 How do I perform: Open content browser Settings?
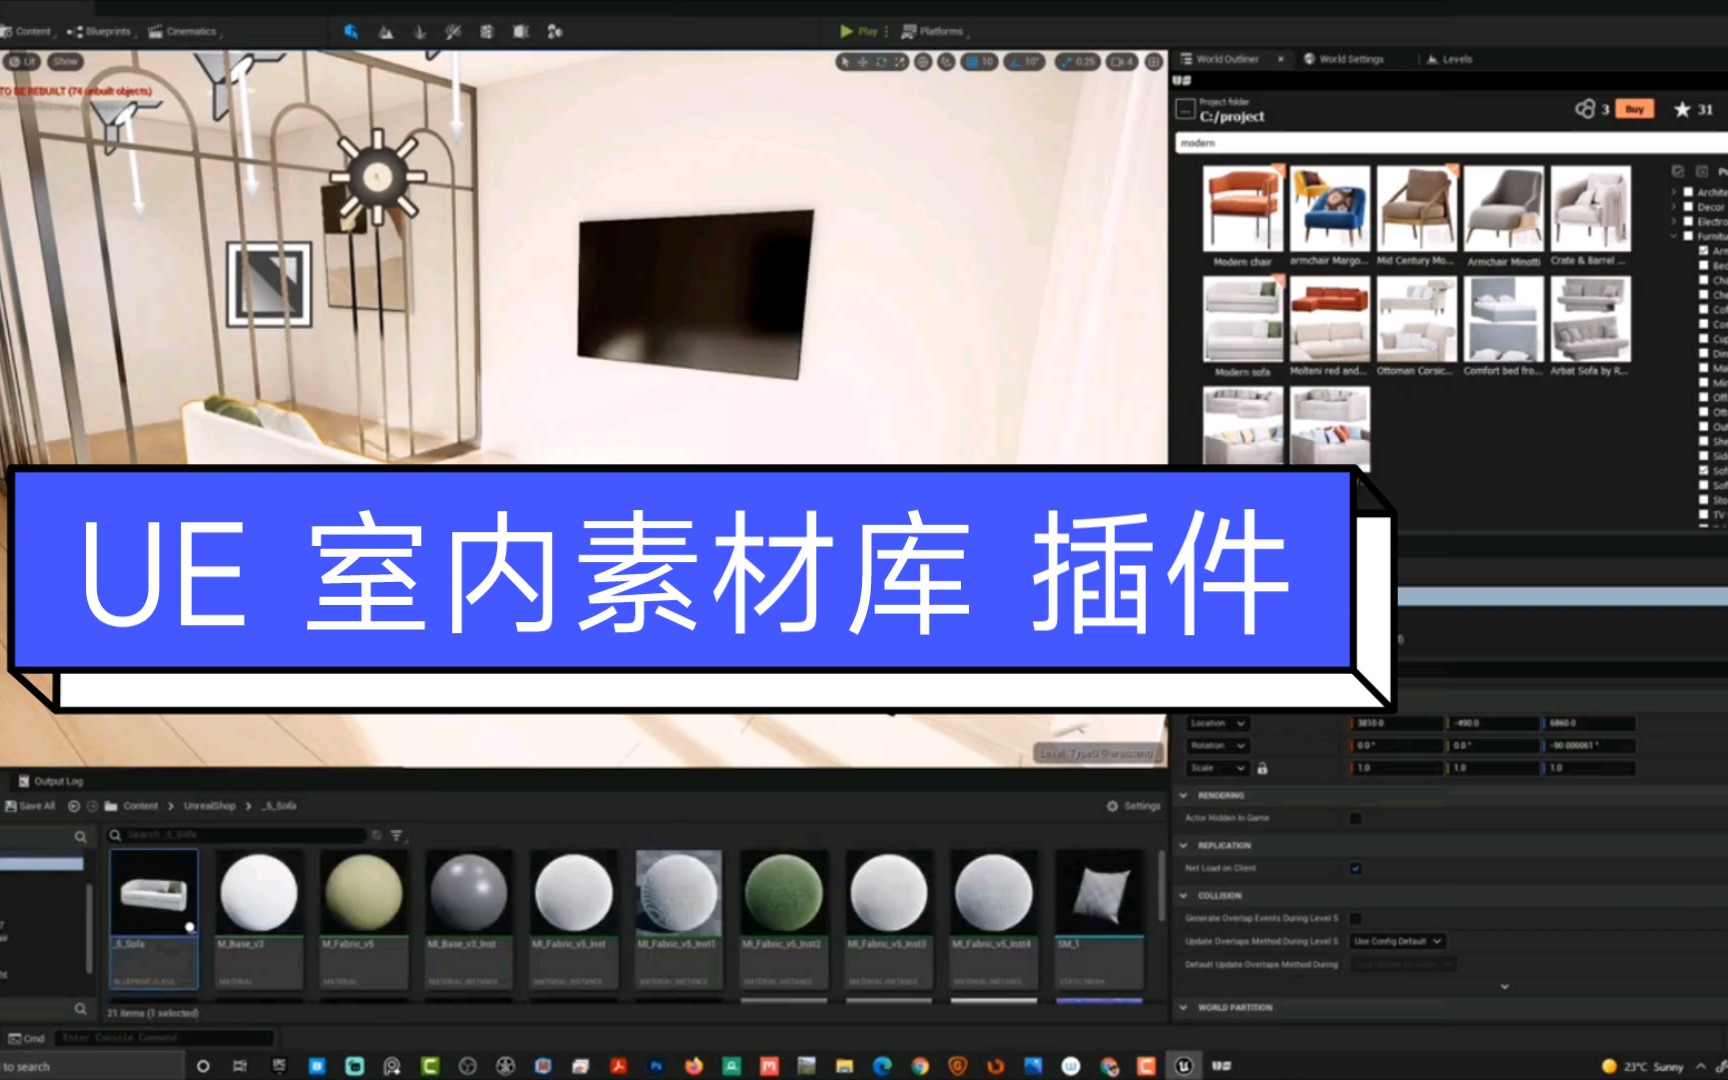1134,806
